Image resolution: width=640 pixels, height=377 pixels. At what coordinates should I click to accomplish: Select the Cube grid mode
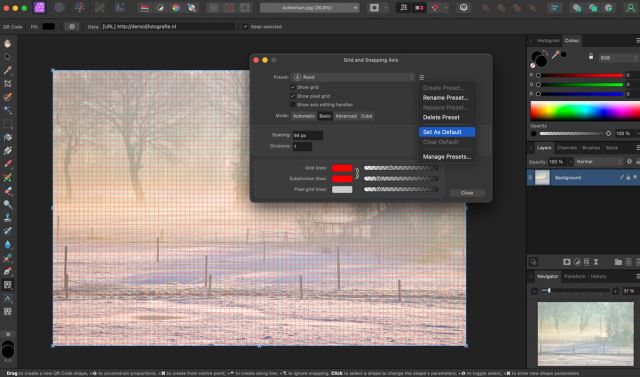367,116
